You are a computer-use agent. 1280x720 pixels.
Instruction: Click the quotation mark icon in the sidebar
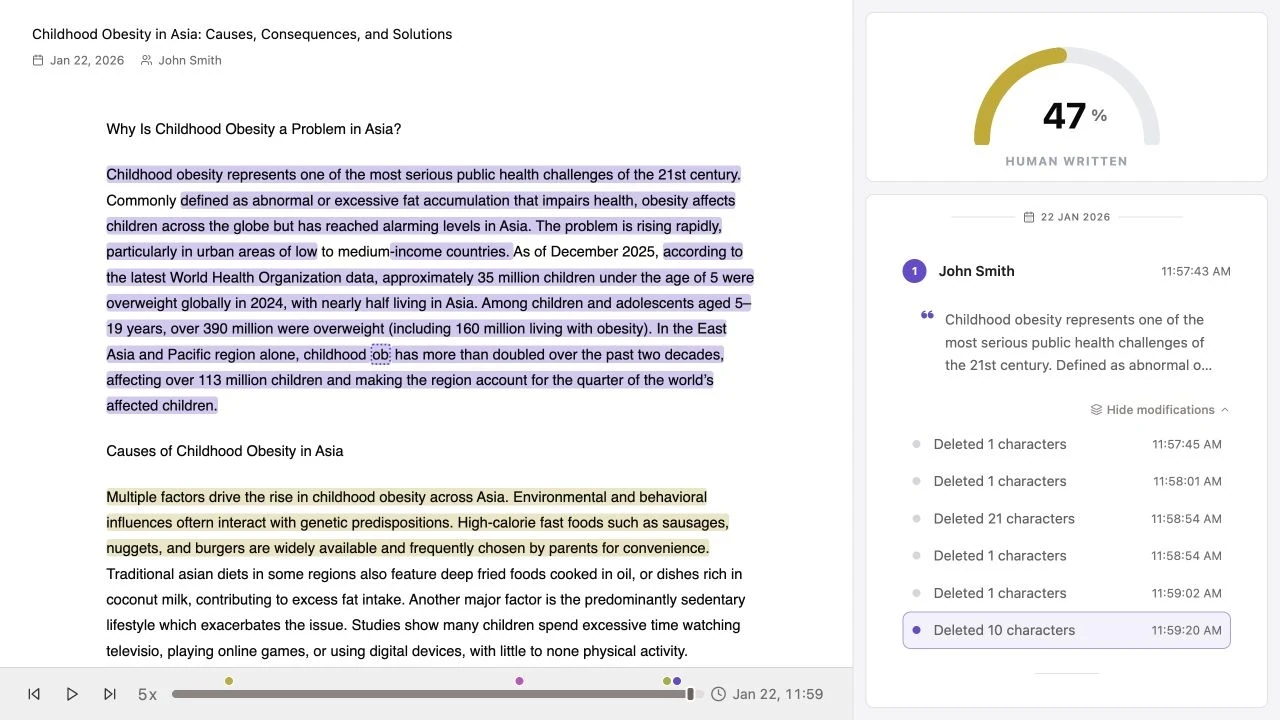click(x=927, y=316)
